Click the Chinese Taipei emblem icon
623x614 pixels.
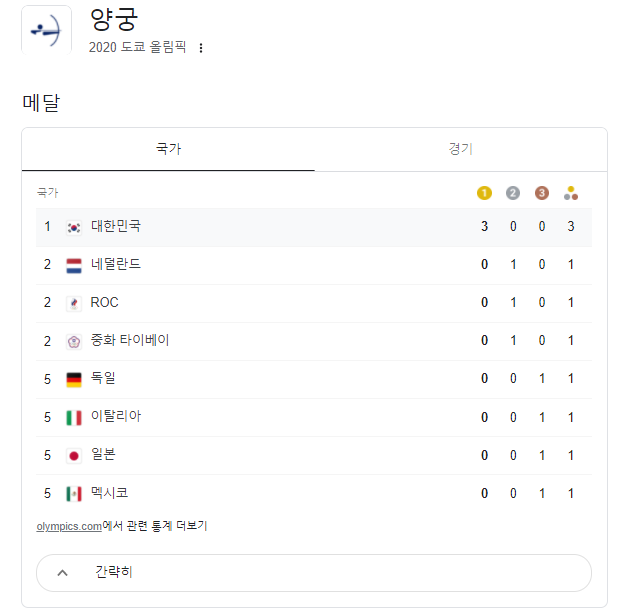click(74, 341)
